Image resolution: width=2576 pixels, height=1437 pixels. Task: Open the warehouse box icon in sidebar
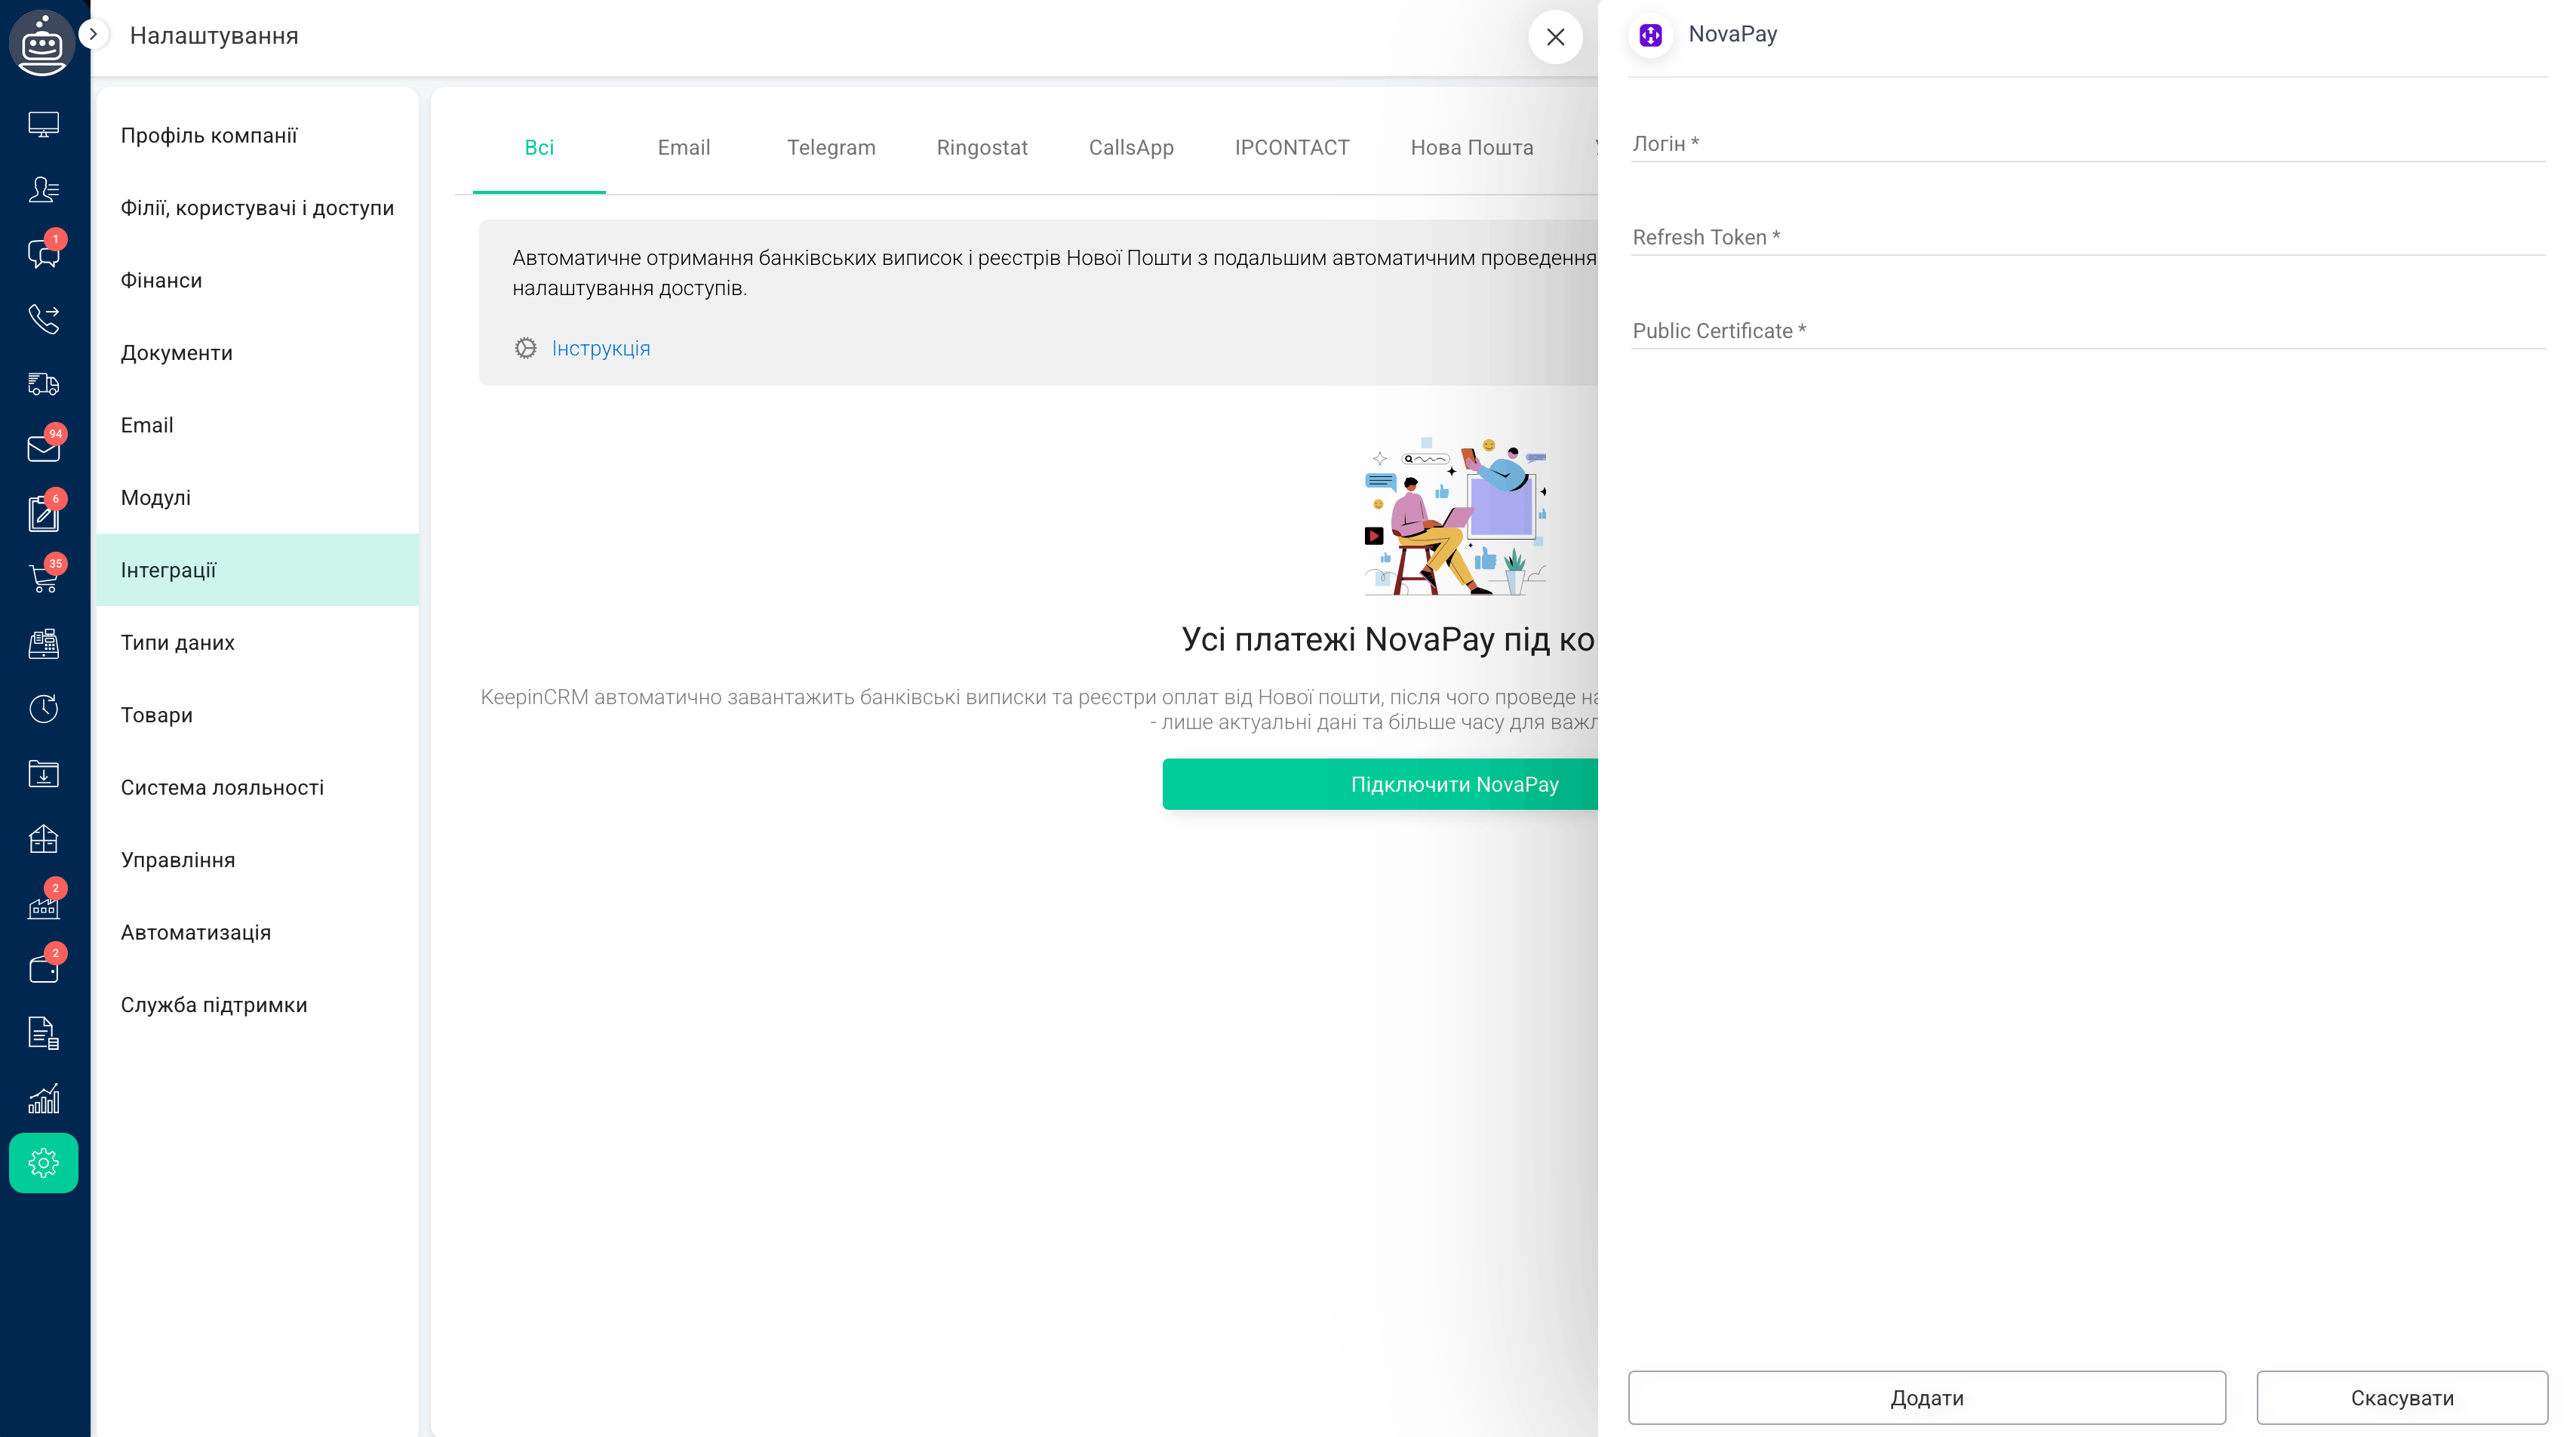(x=43, y=839)
